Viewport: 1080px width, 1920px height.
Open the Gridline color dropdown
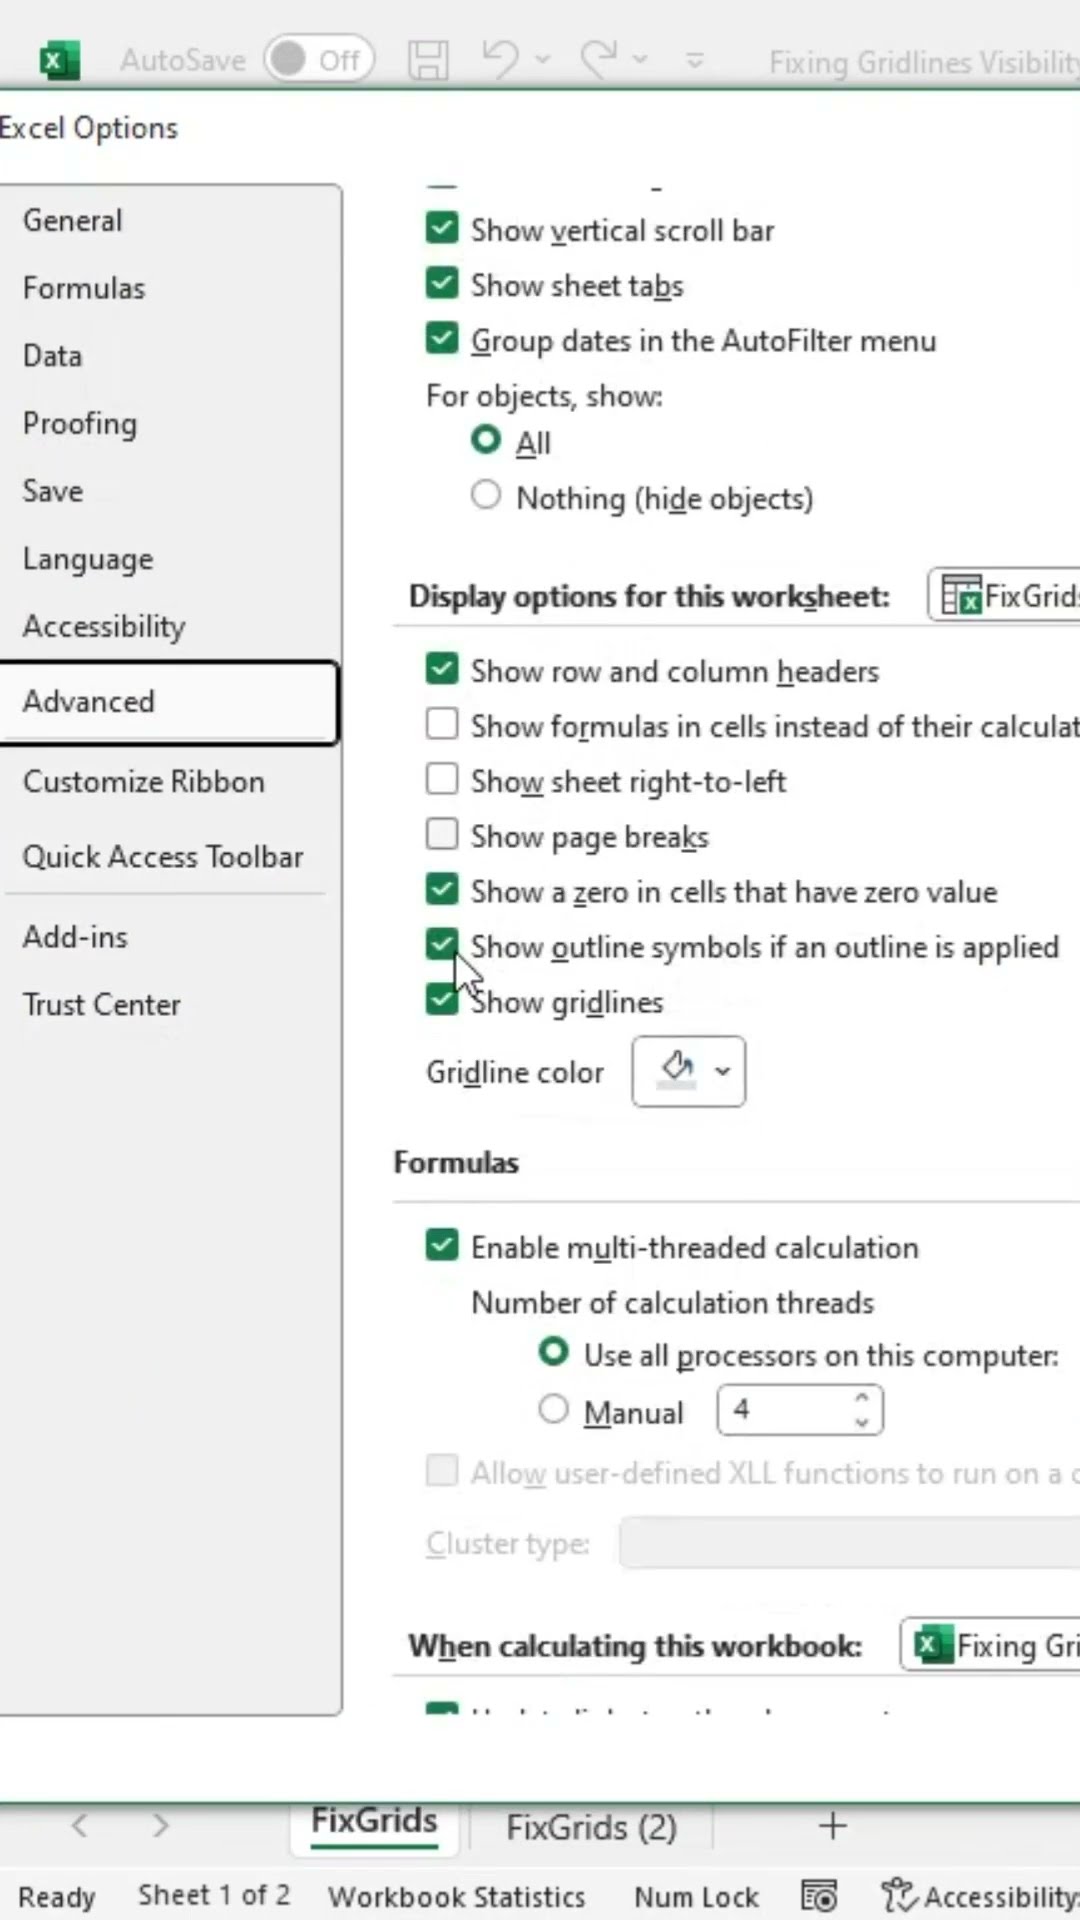(689, 1071)
